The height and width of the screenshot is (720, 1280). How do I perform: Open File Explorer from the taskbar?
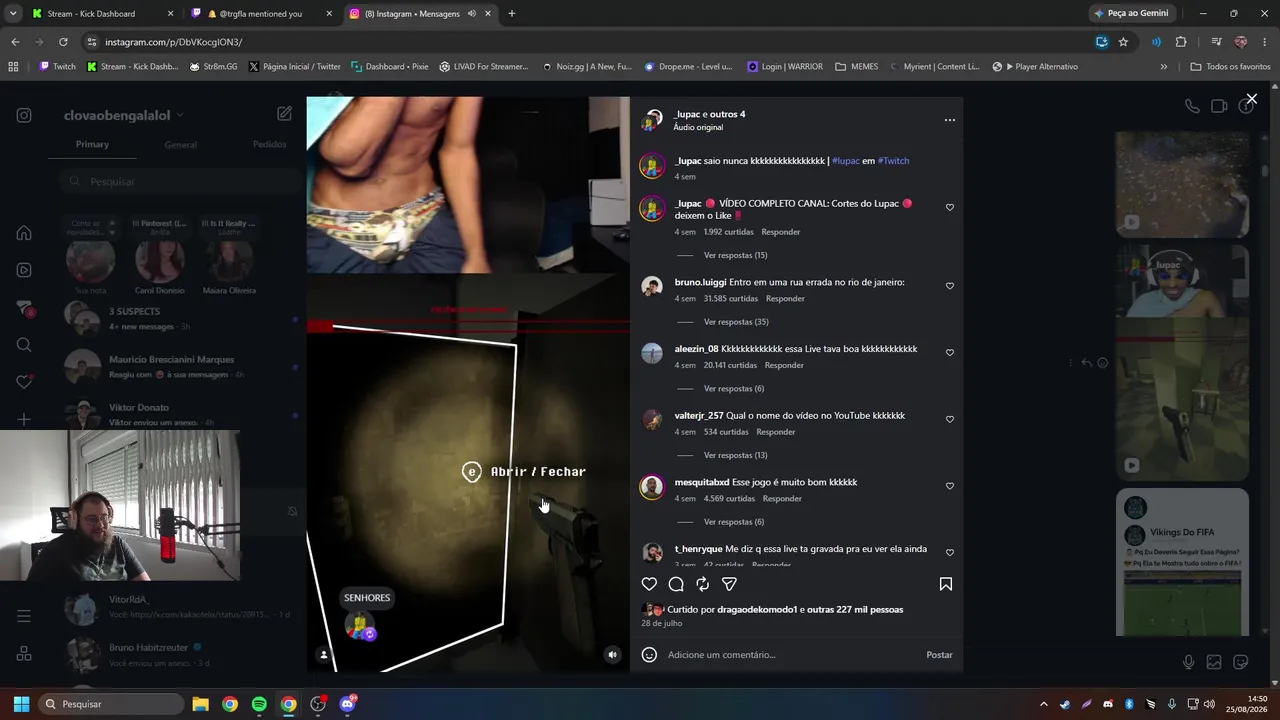tap(200, 704)
